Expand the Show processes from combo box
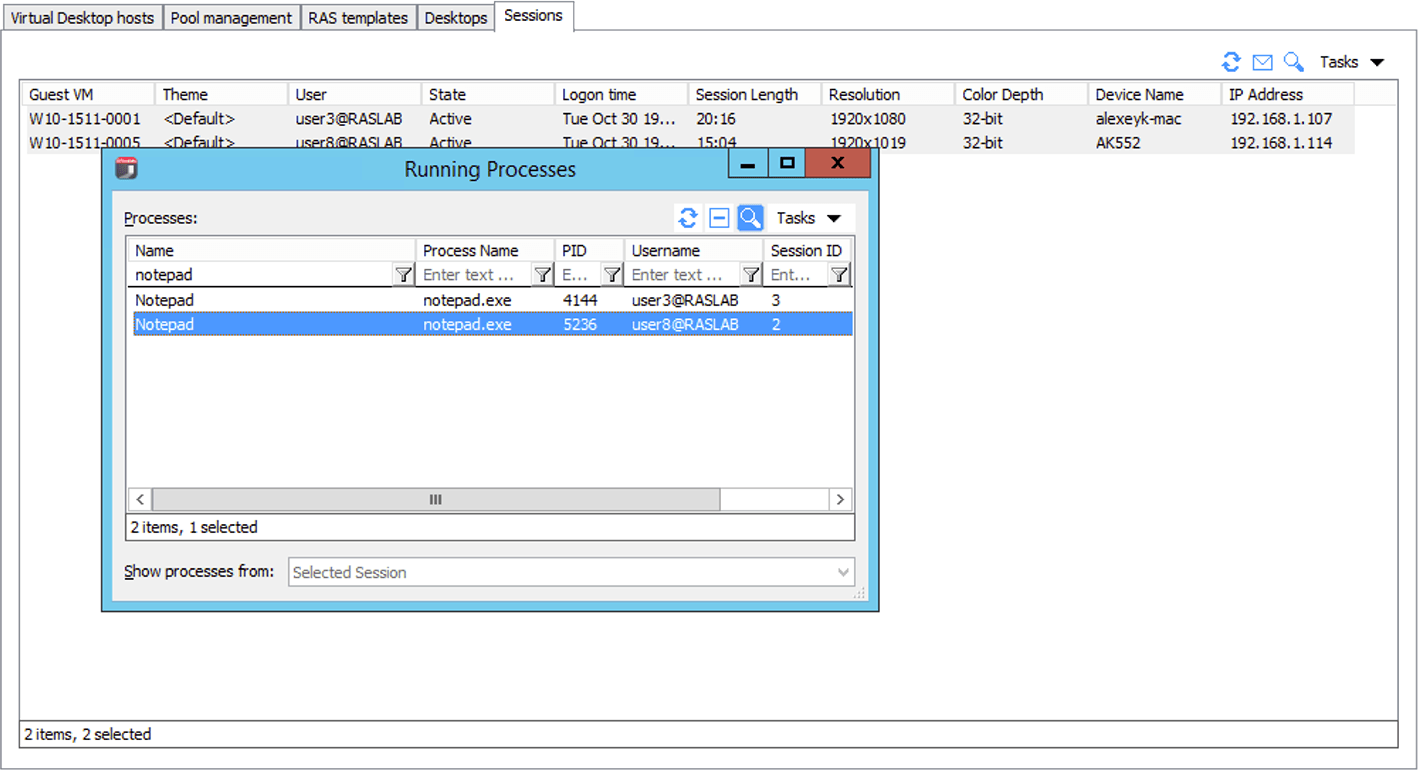 click(842, 572)
